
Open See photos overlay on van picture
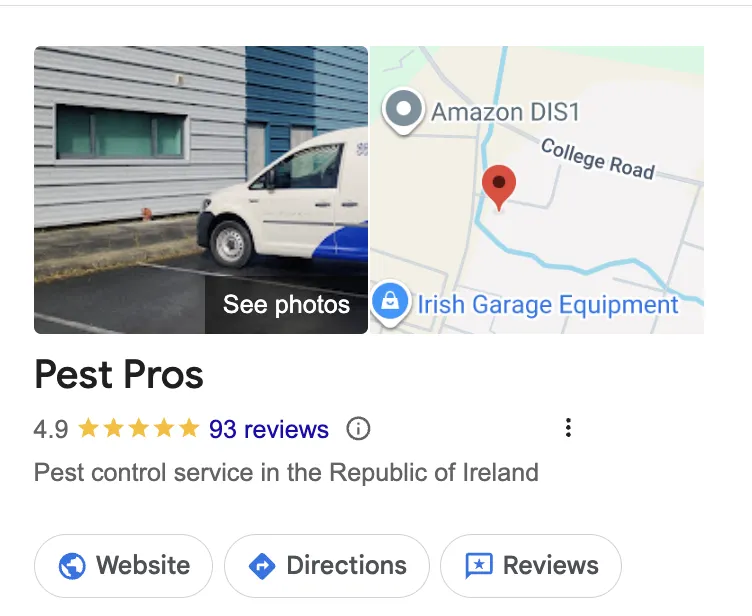[x=286, y=305]
